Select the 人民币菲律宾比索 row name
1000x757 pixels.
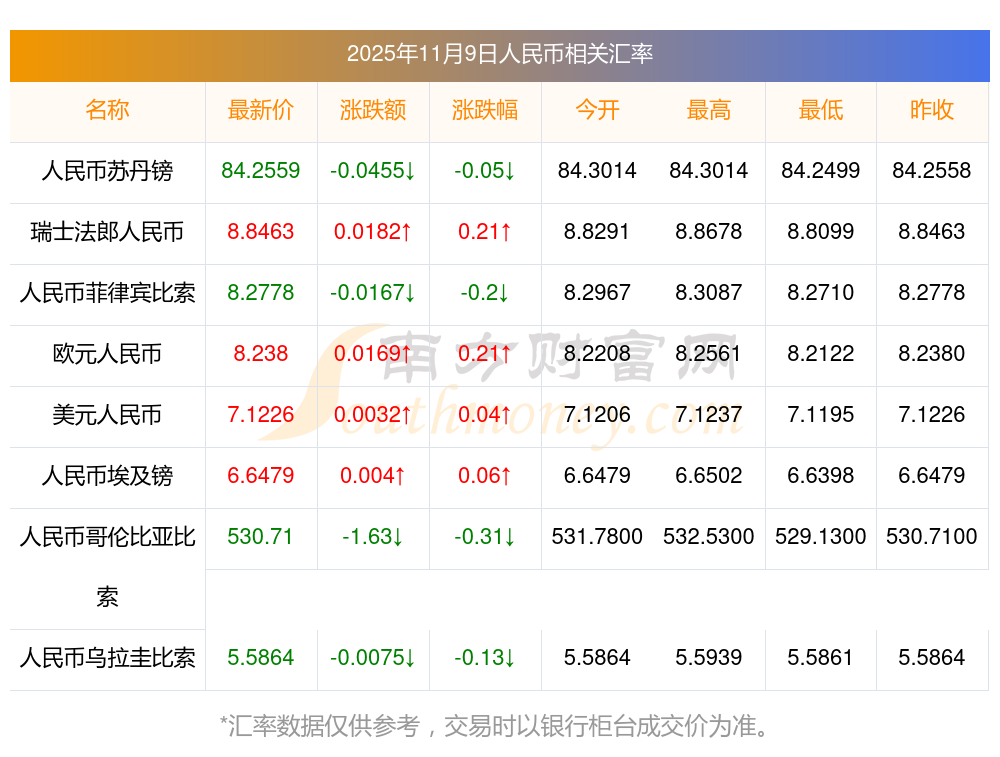(107, 293)
